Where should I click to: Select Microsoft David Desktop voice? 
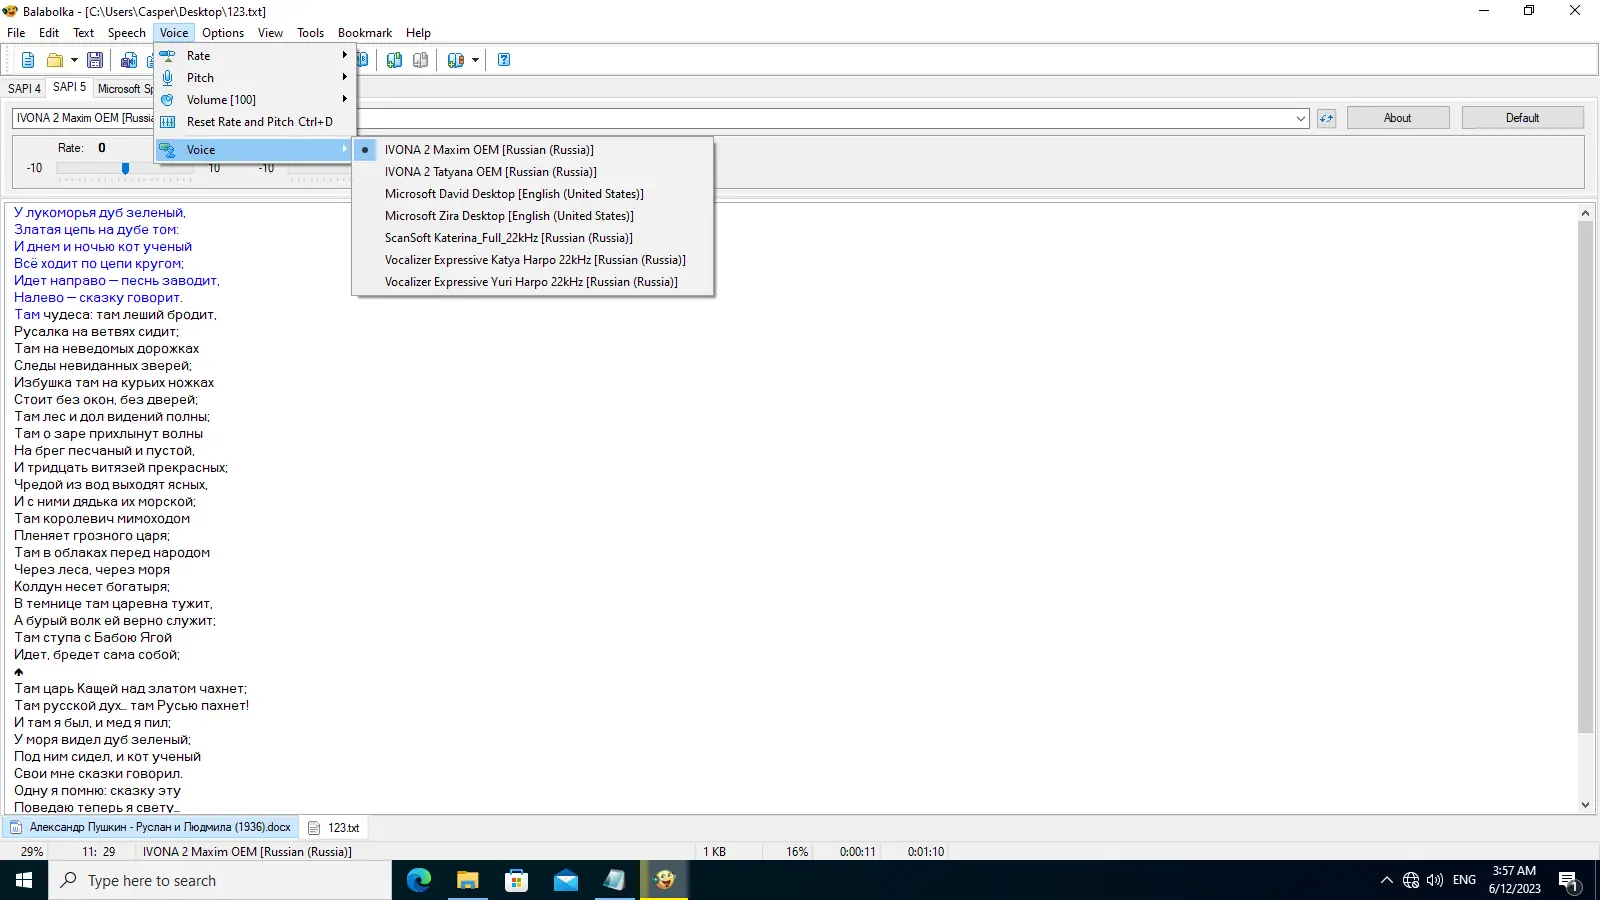pyautogui.click(x=533, y=194)
